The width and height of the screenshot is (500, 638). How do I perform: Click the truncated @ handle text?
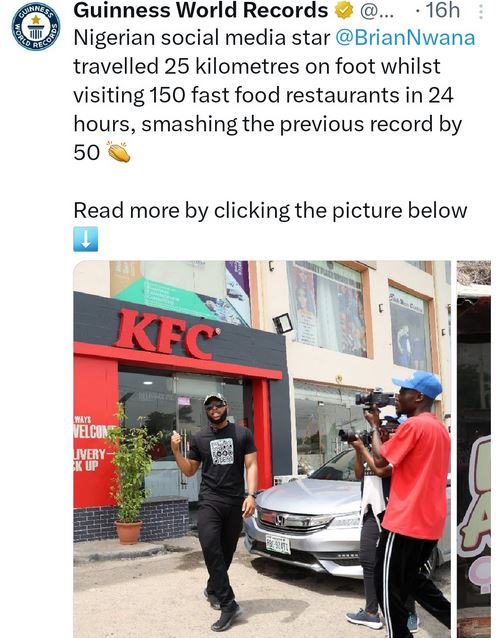click(377, 11)
